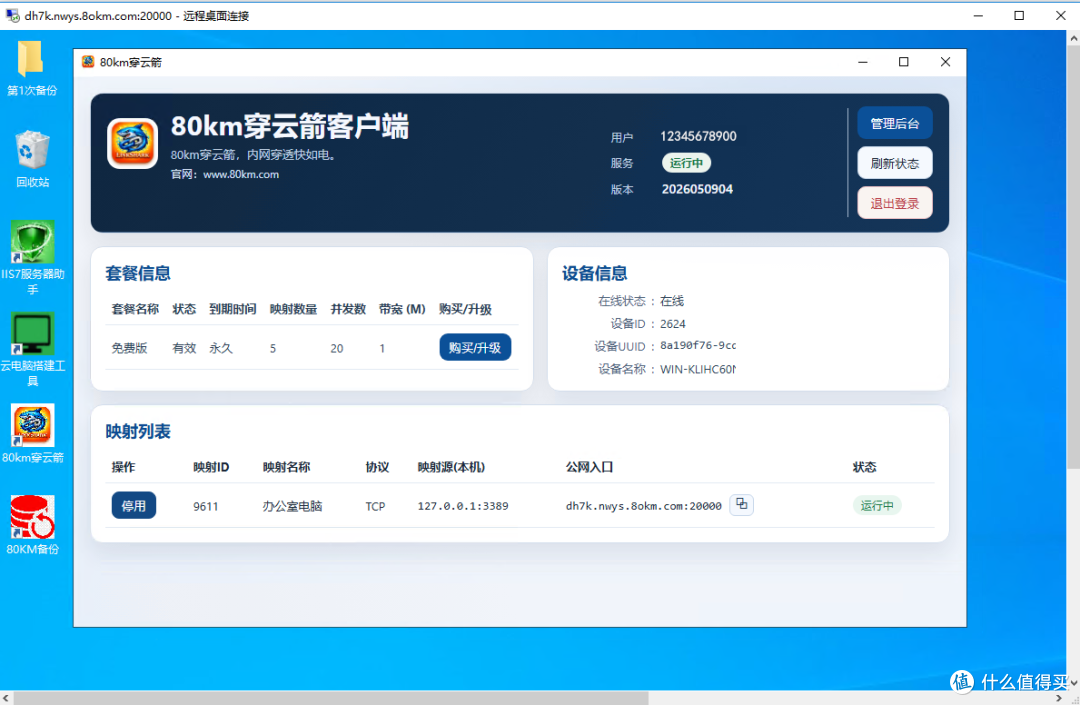Click the 运行中 service status badge in header
Viewport: 1080px width, 705px height.
[686, 163]
